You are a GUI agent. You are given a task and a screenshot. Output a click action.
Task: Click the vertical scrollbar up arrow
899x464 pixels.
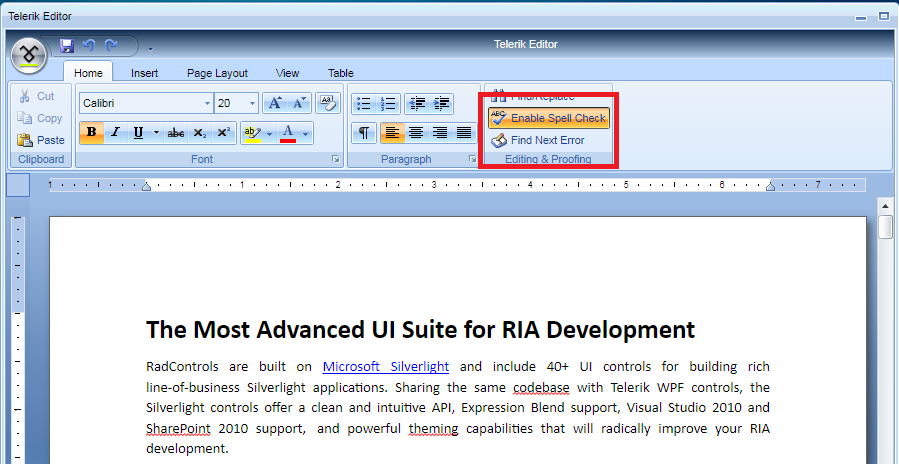pyautogui.click(x=885, y=206)
